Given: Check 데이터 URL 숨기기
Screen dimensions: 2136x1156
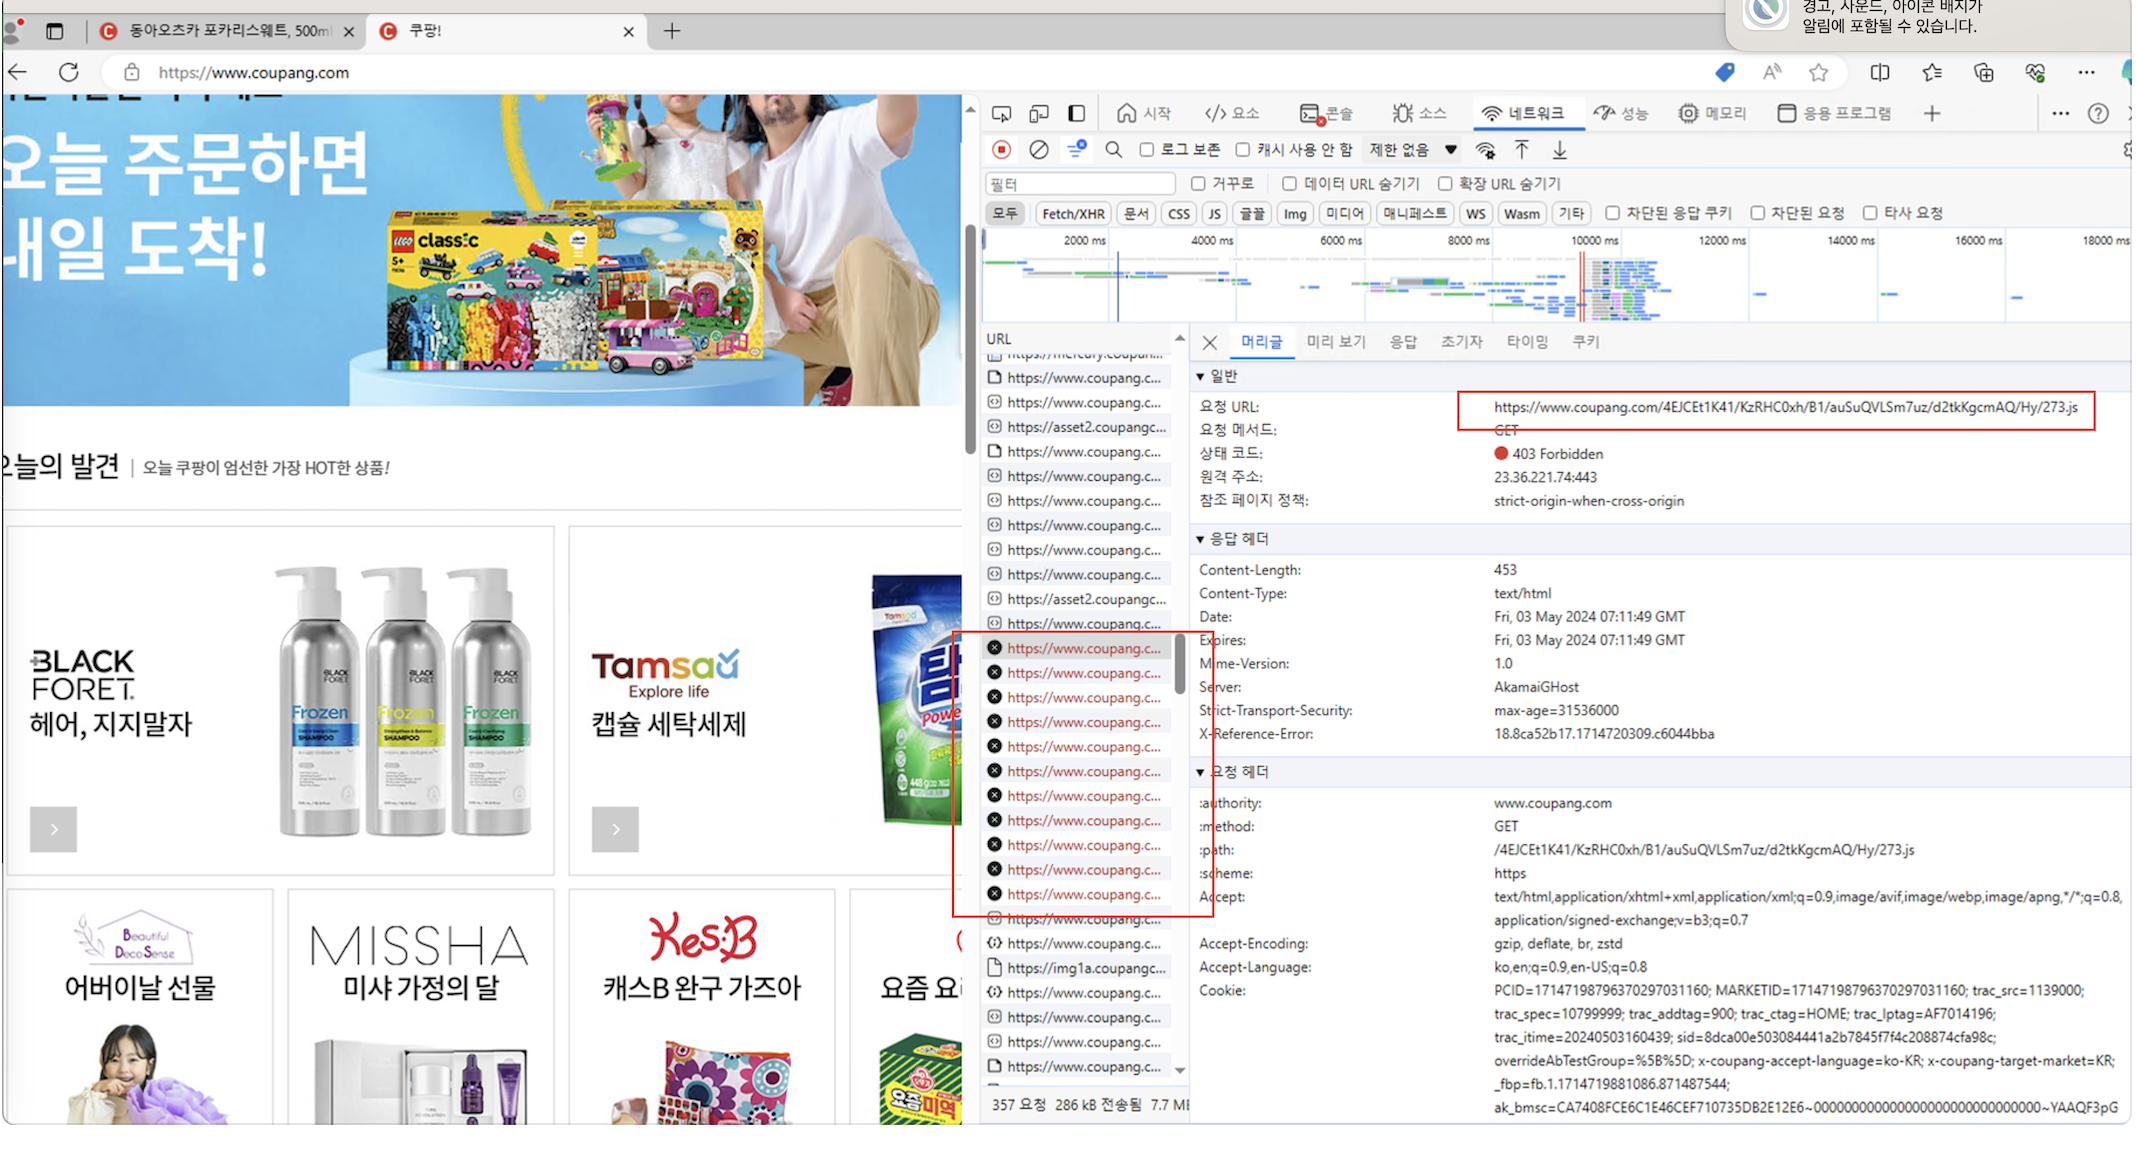Looking at the screenshot, I should [x=1290, y=184].
